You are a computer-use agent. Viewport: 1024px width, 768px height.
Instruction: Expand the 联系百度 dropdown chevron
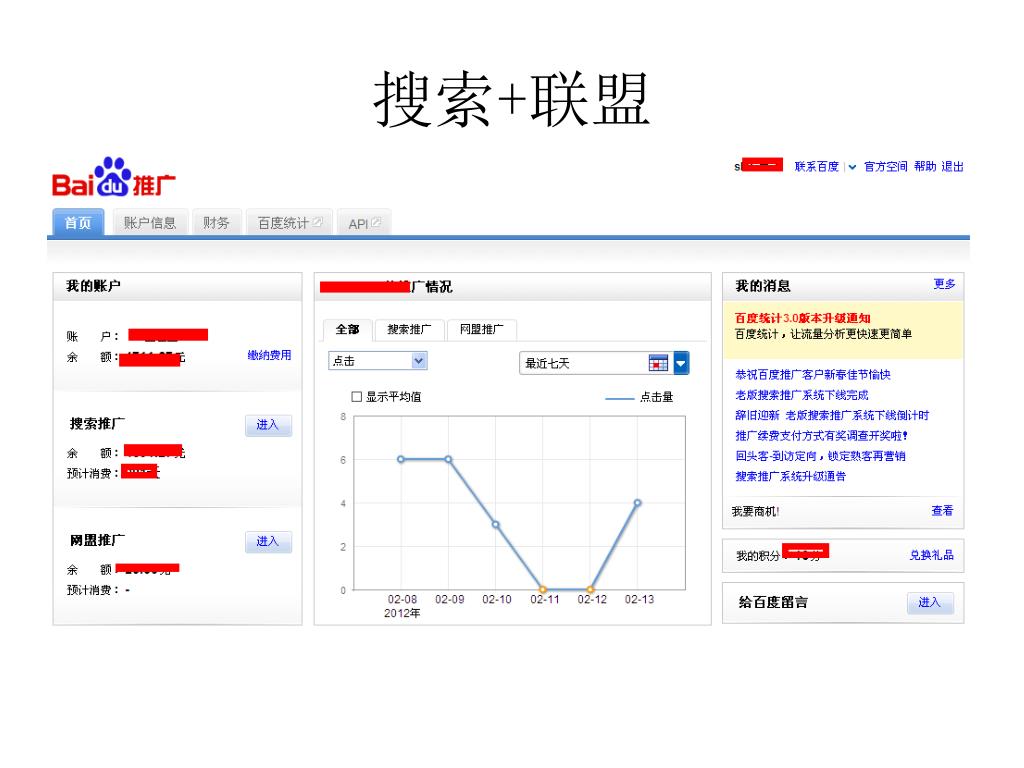(x=852, y=167)
